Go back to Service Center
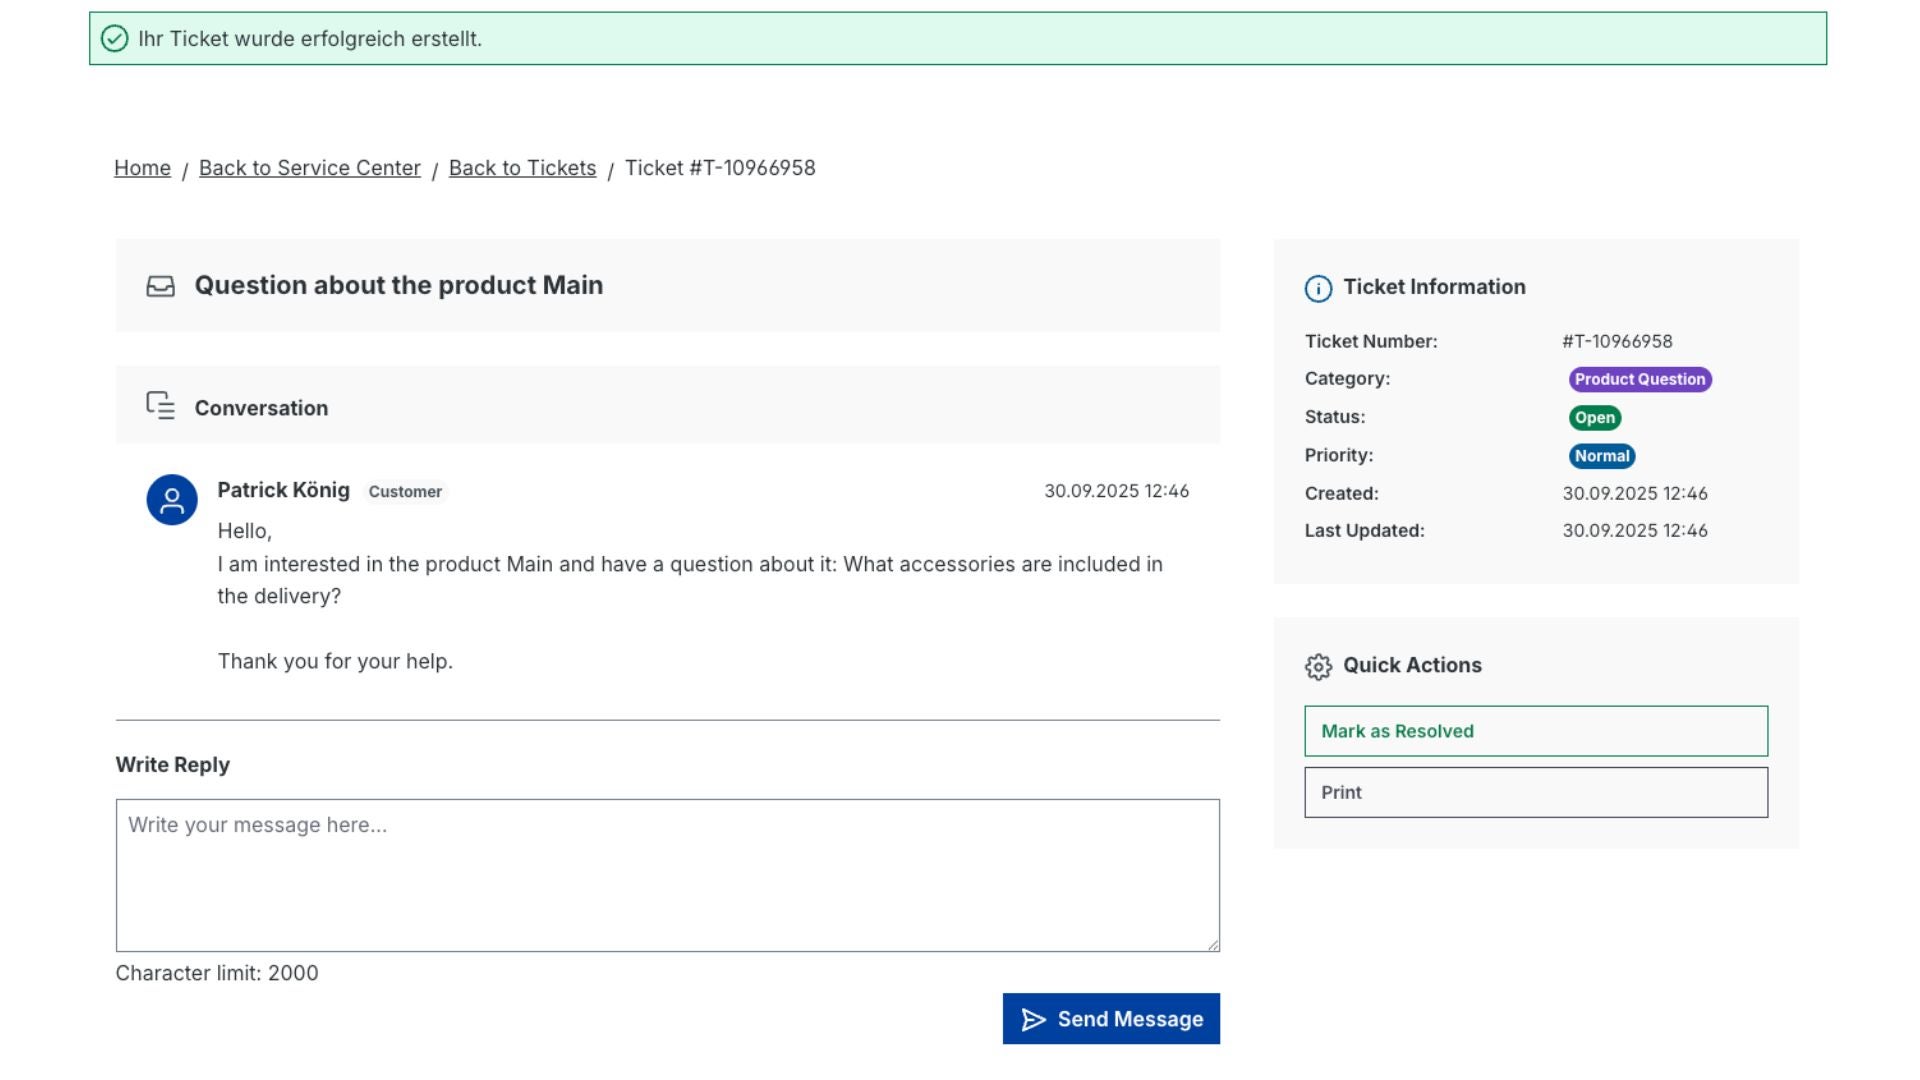The width and height of the screenshot is (1920, 1080). pyautogui.click(x=309, y=168)
